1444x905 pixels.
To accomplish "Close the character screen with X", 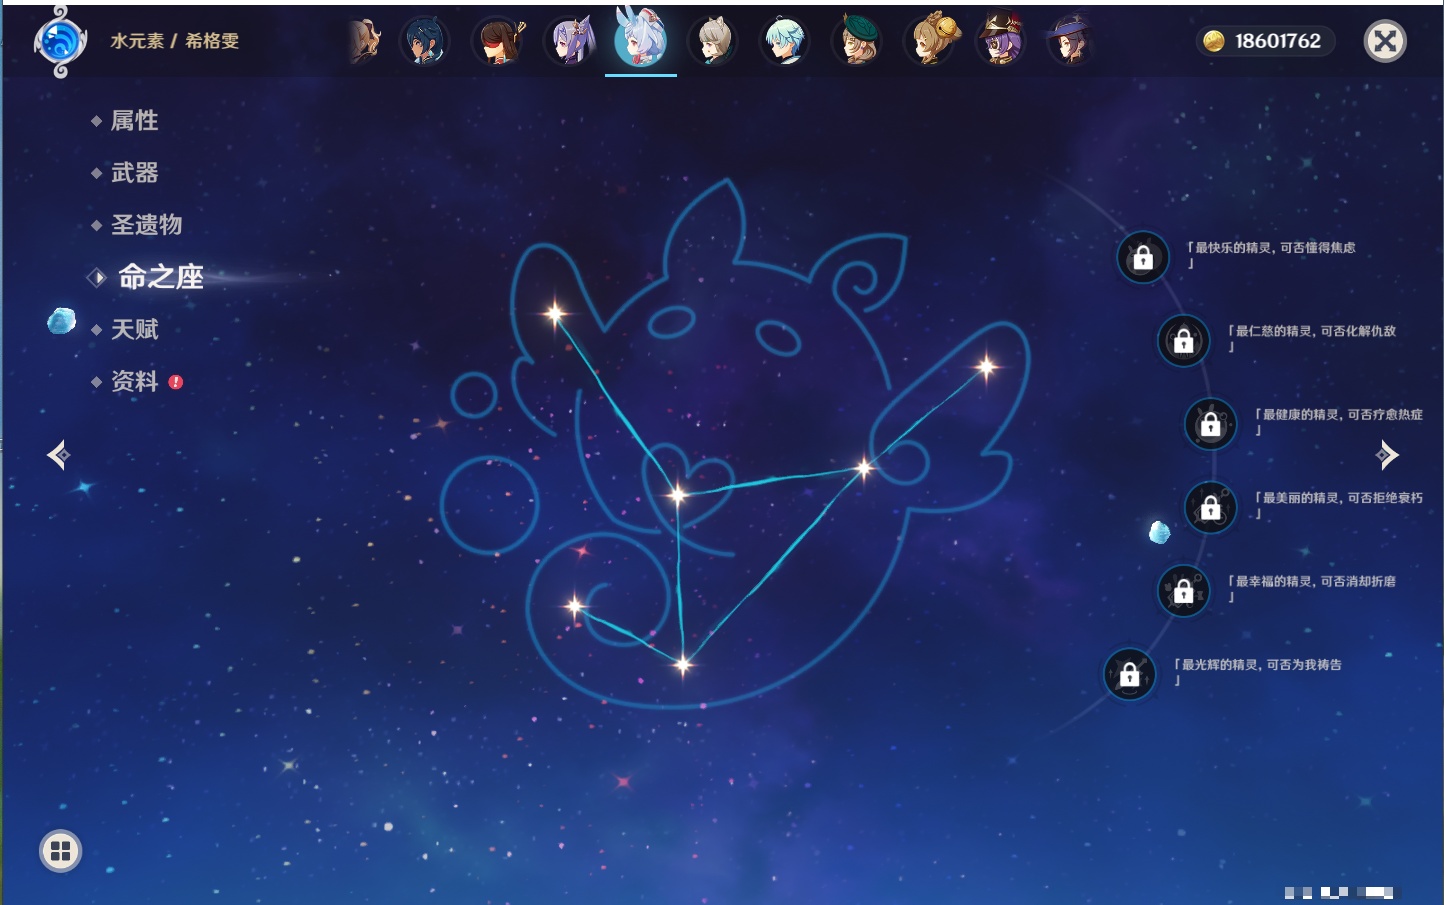I will [1385, 41].
